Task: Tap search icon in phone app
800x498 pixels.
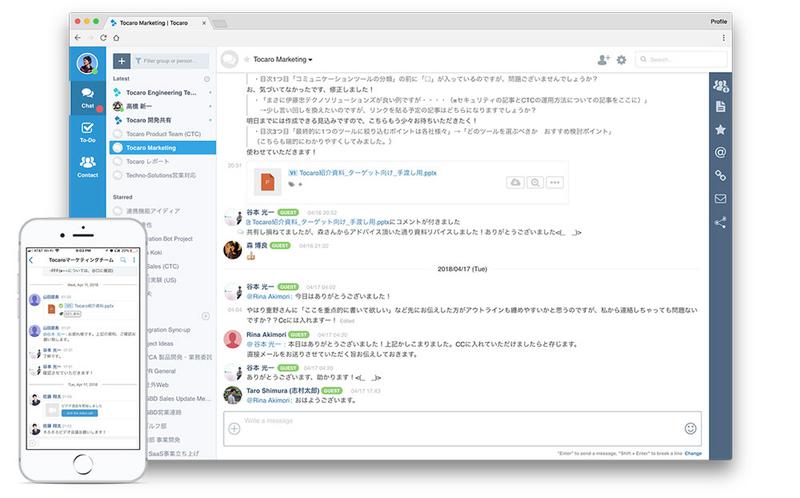Action: (123, 260)
